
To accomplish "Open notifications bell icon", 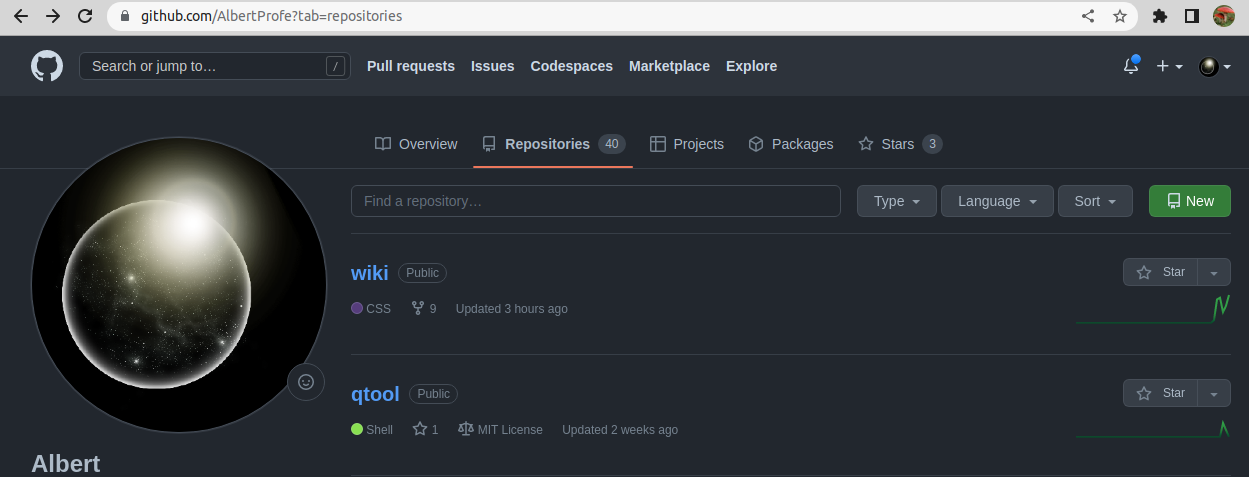I will [x=1131, y=66].
